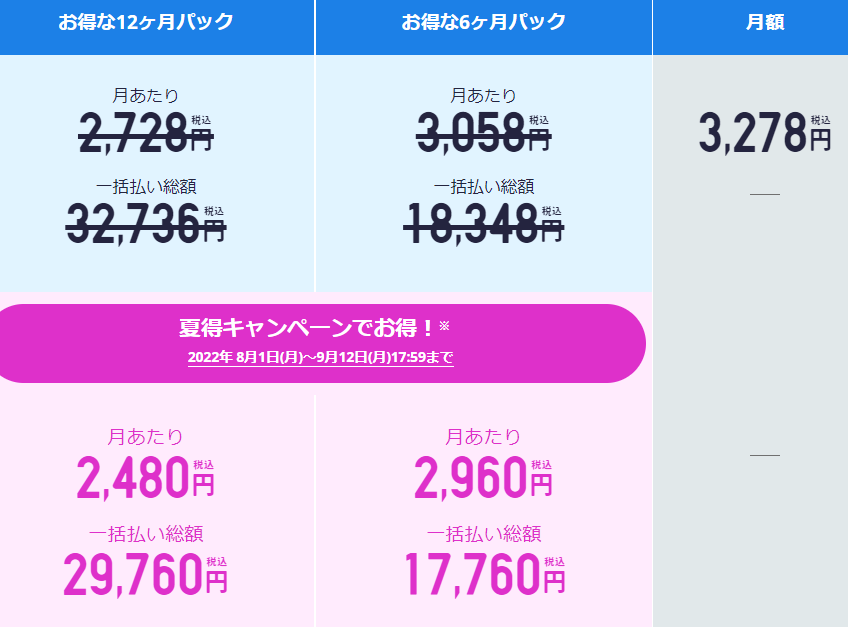848x627 pixels.
Task: Open the 夏得キャンペーンでお得！ banner
Action: click(322, 344)
